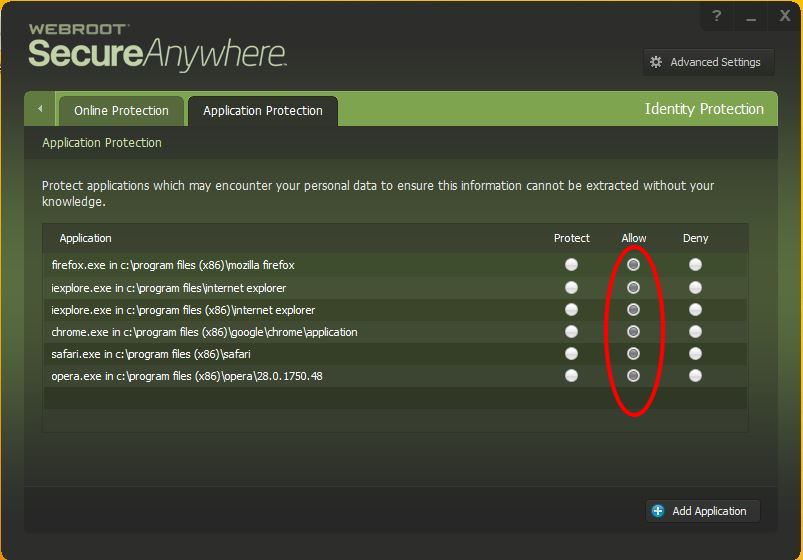Switch to the Online Protection tab
803x560 pixels.
121,111
